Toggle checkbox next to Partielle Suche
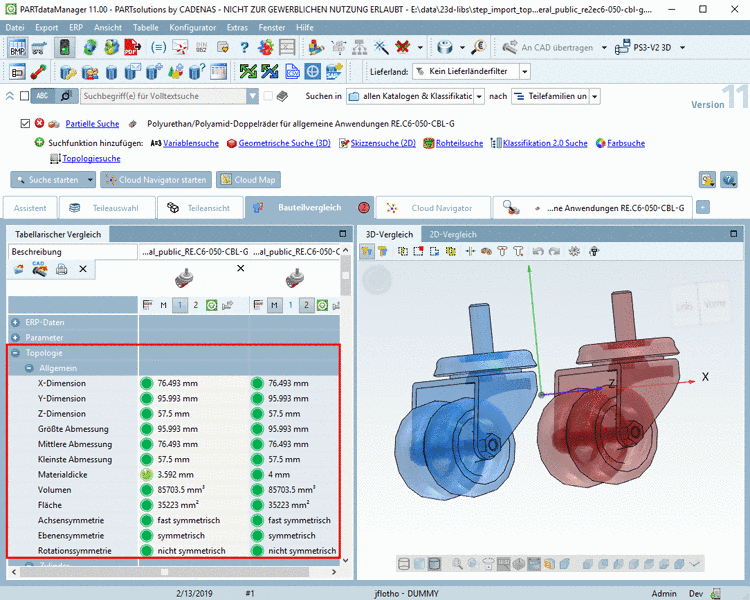Image resolution: width=750 pixels, height=600 pixels. [x=25, y=123]
